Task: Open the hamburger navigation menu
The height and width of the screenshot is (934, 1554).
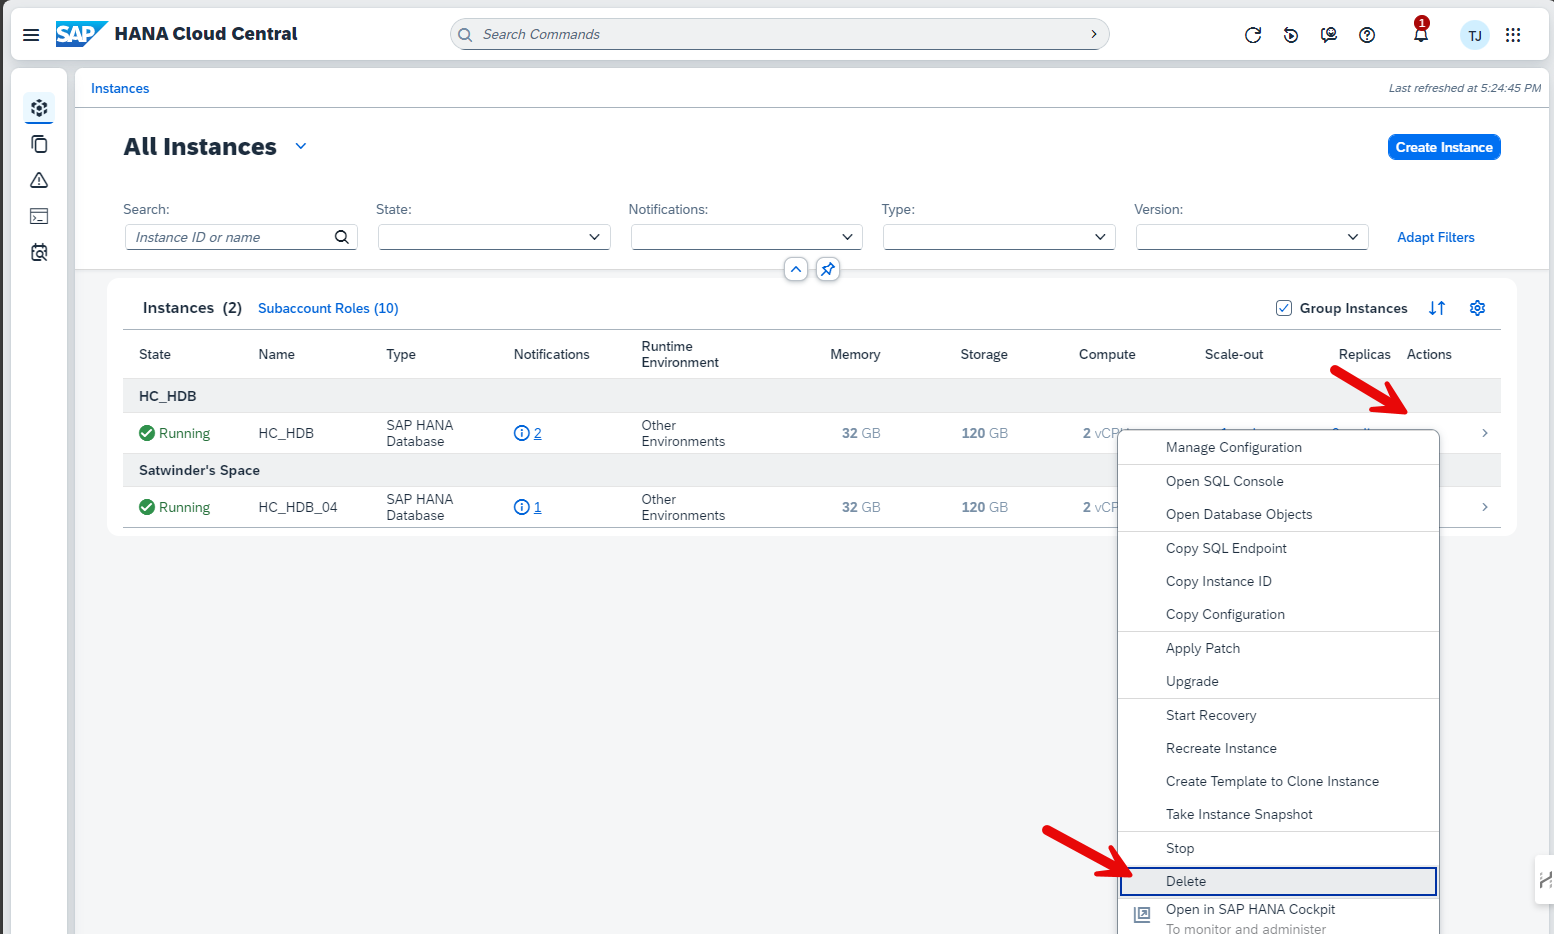Action: 31,35
